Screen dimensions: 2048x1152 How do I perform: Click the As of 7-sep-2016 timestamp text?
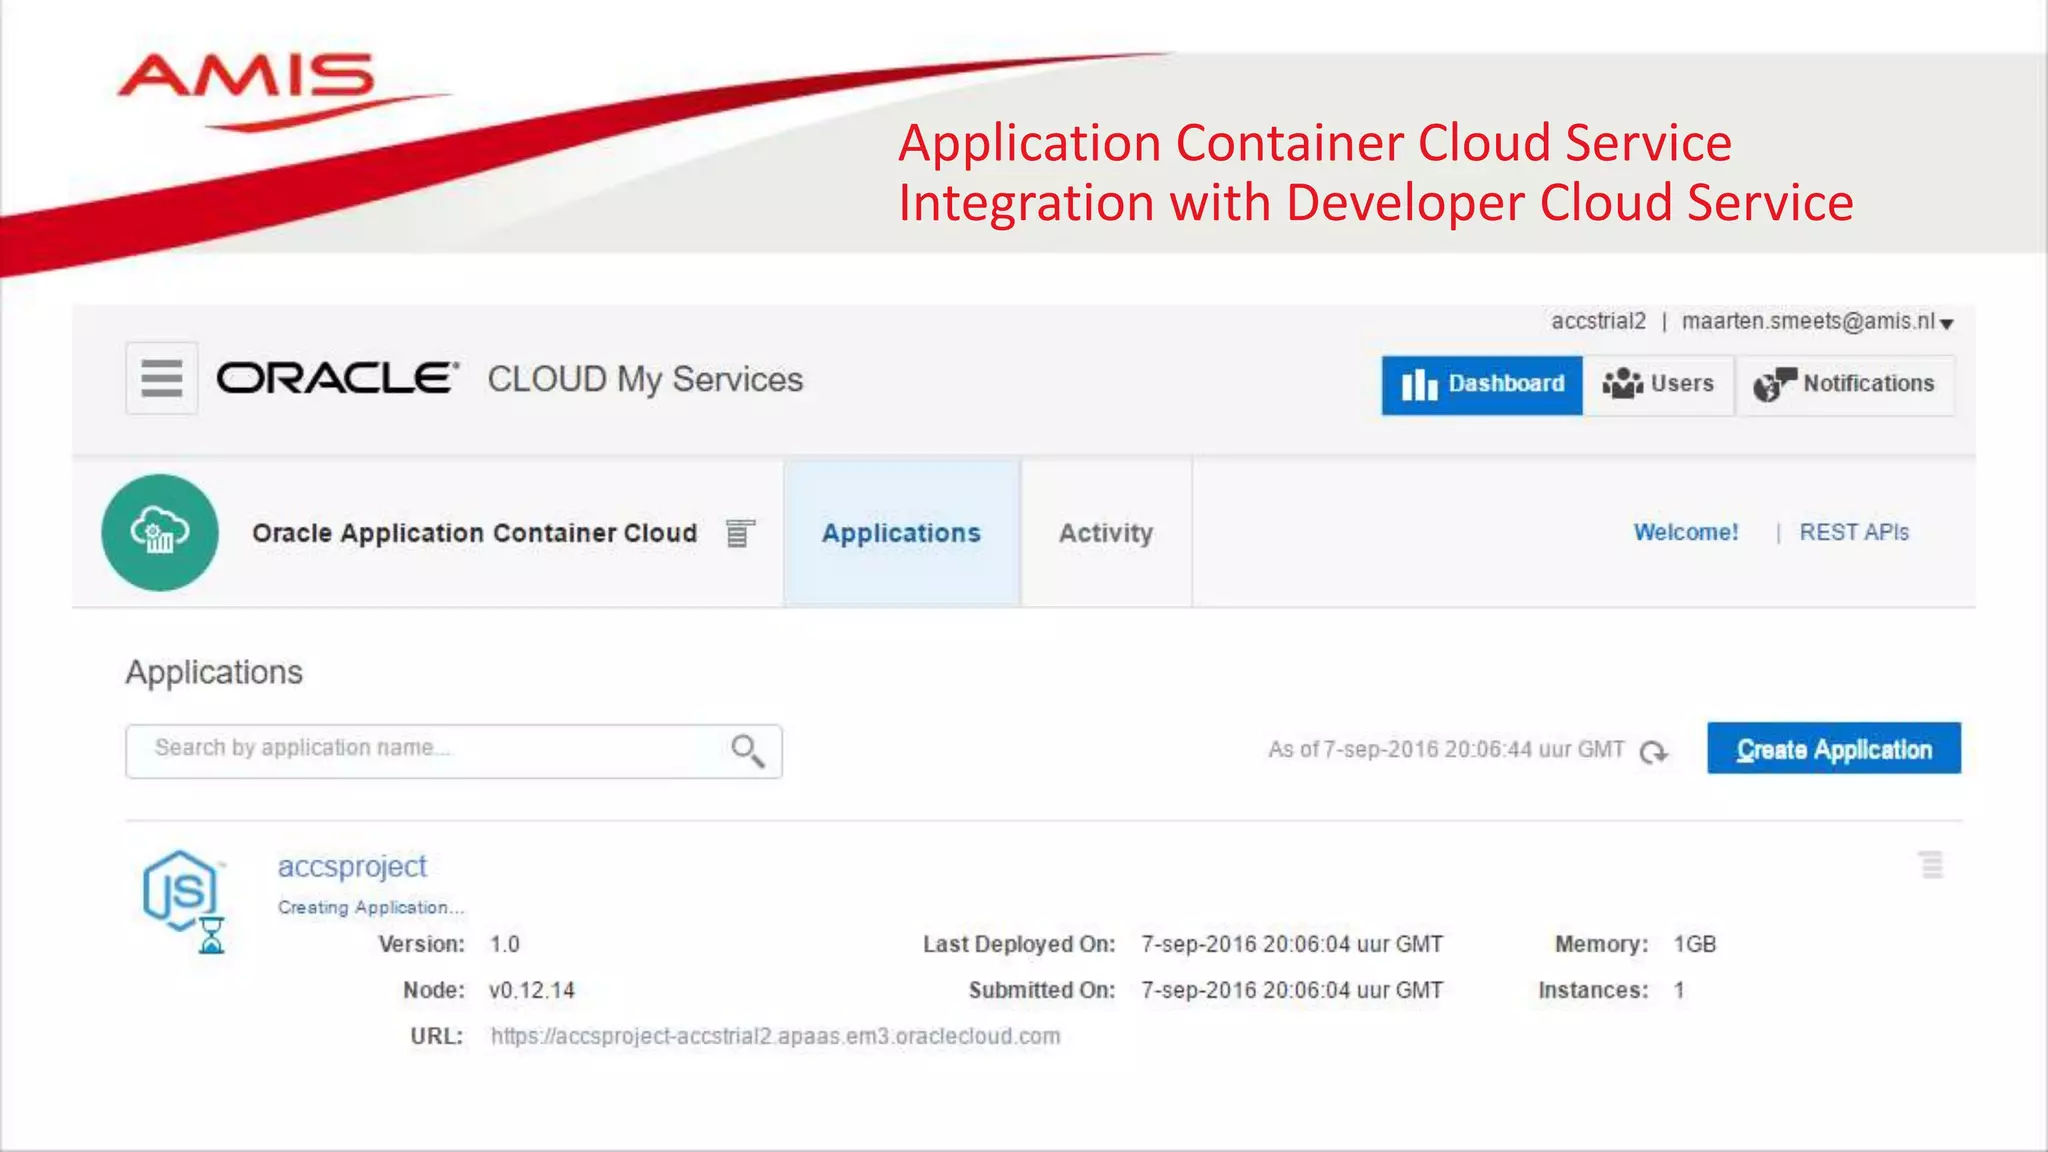pyautogui.click(x=1446, y=749)
